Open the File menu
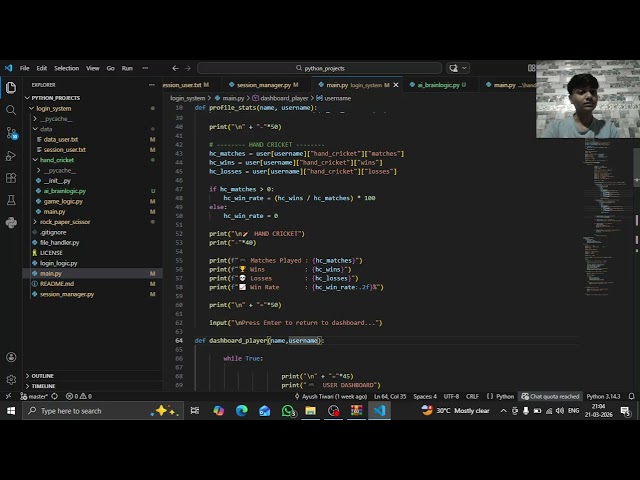This screenshot has width=640, height=480. [x=24, y=68]
